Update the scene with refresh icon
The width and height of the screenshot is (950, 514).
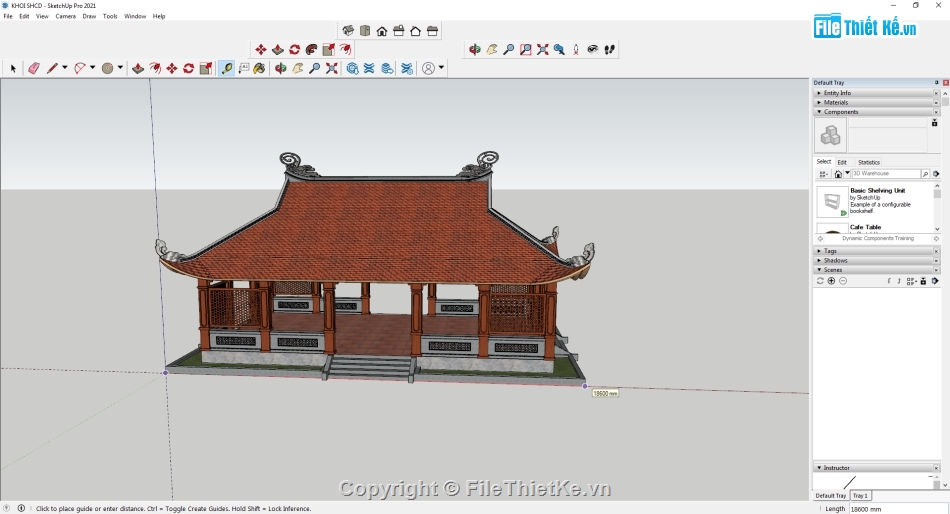click(x=820, y=281)
